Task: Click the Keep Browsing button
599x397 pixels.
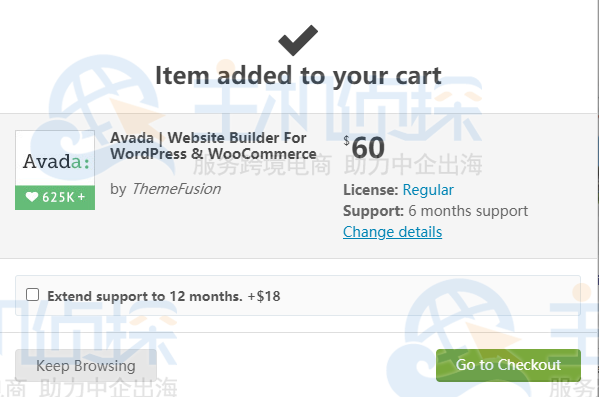Action: coord(86,365)
